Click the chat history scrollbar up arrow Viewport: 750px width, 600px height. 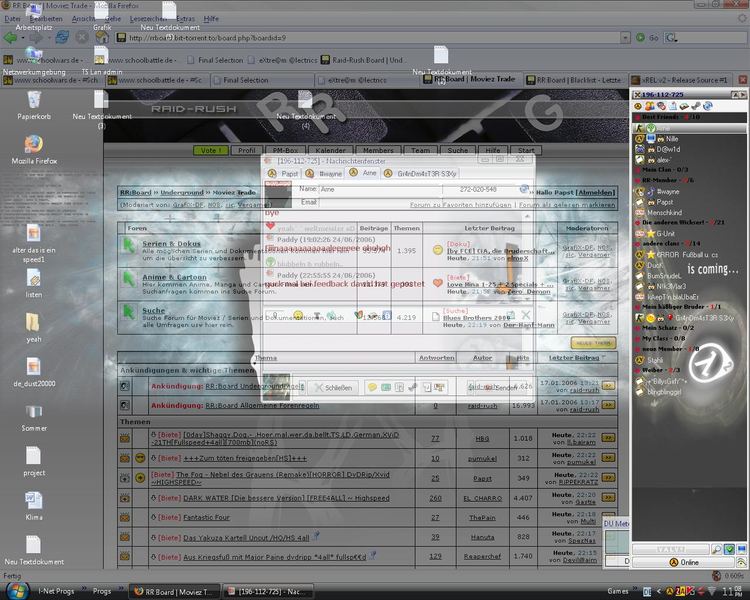point(527,216)
